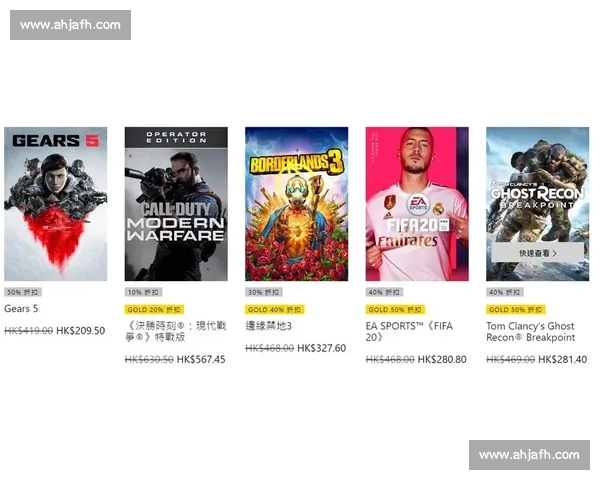Click GOLD 50% 折扣 badge under Ghost Recon
Viewport: 600px width, 480px height.
tap(516, 309)
